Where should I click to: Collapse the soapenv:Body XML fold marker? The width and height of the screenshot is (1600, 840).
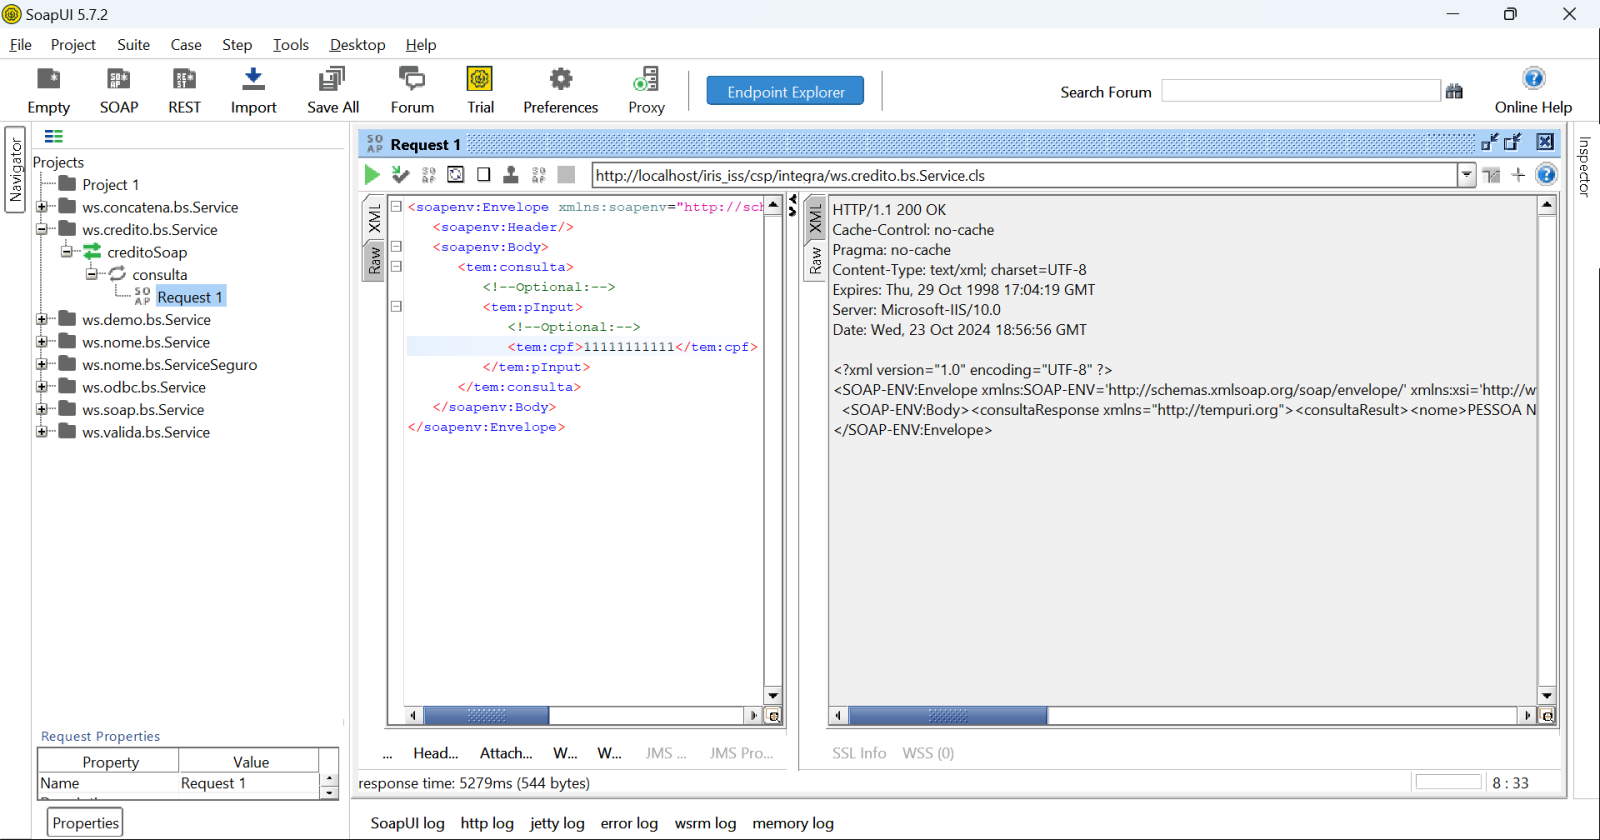396,247
